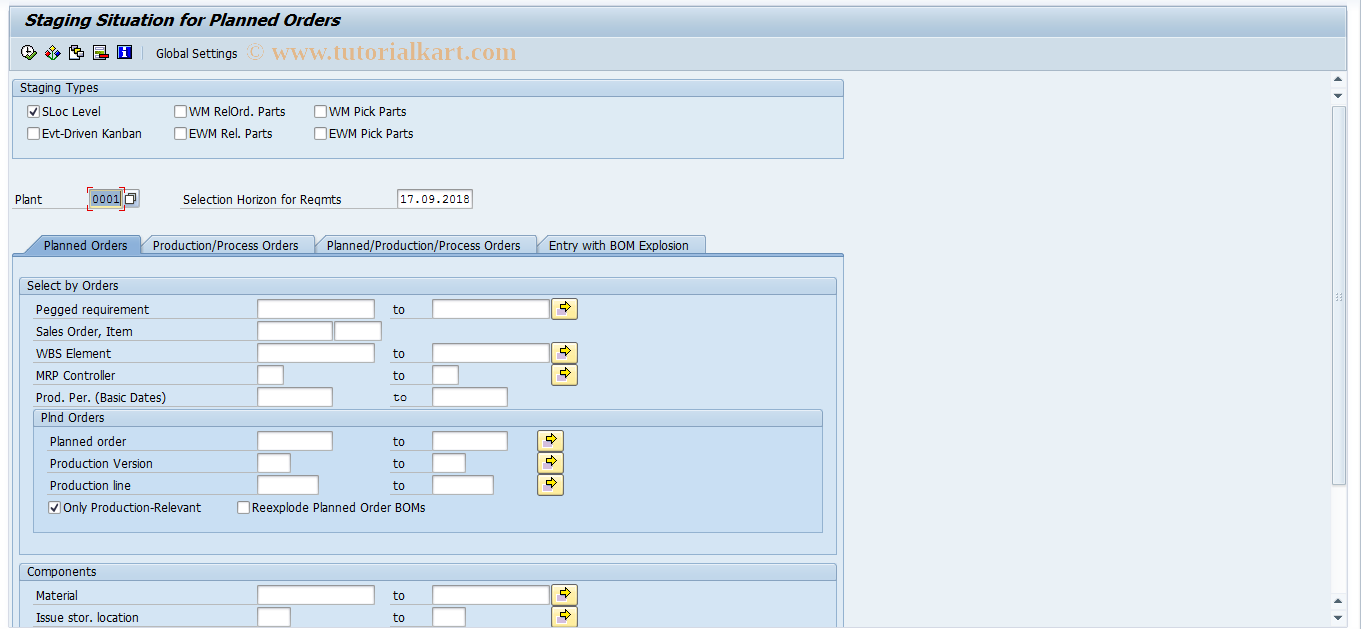
Task: Click MRP Controller to field
Action: point(445,375)
